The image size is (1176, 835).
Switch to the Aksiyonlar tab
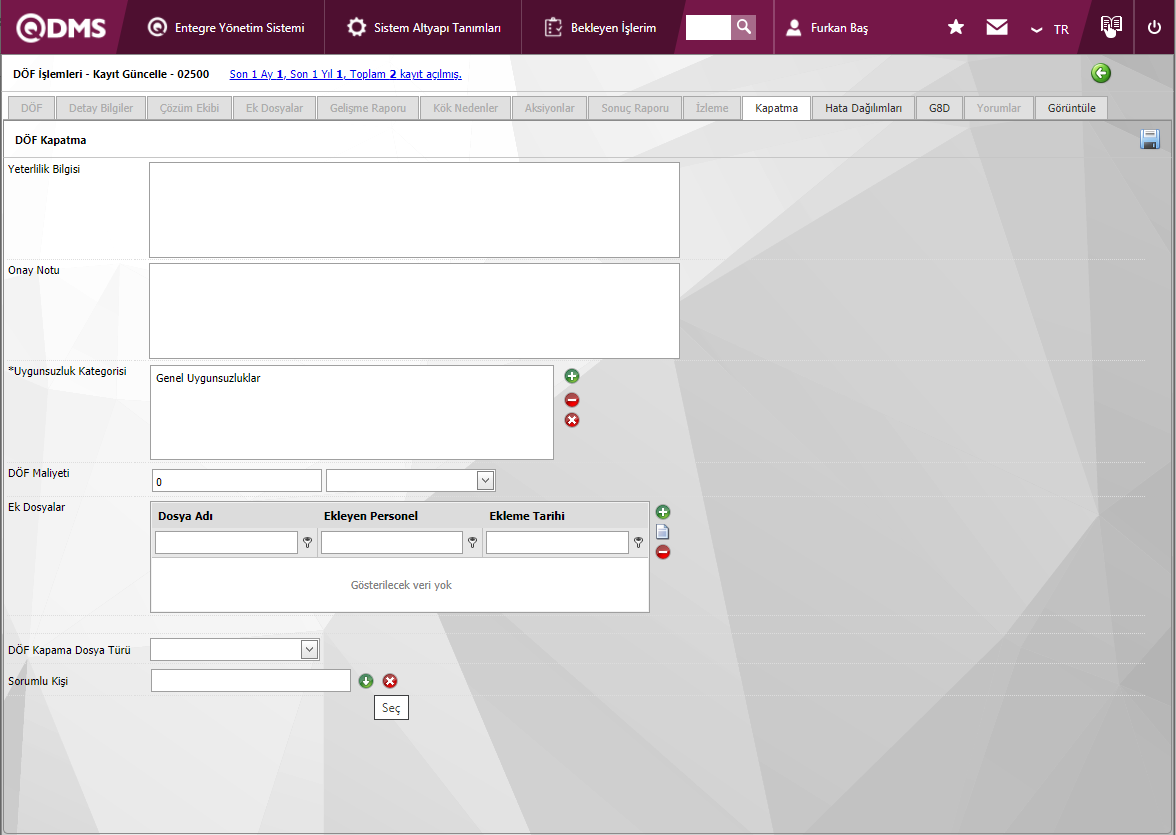point(549,108)
